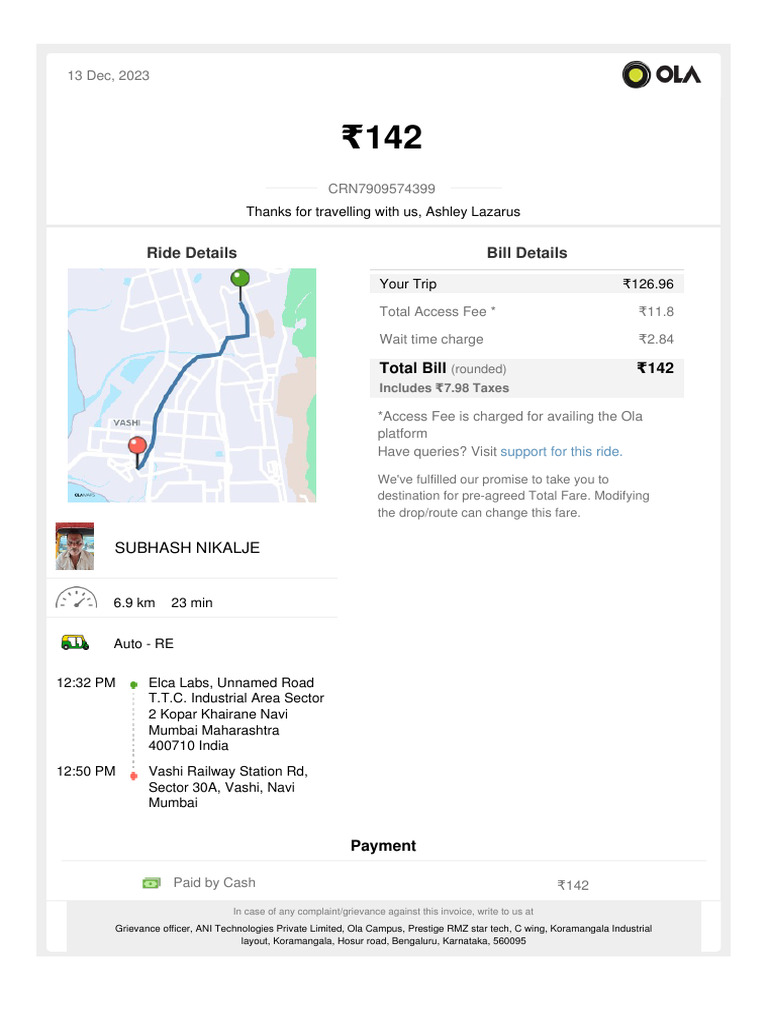Click driver name SUBHASH NIKALJE
The image size is (768, 1024).
(187, 548)
